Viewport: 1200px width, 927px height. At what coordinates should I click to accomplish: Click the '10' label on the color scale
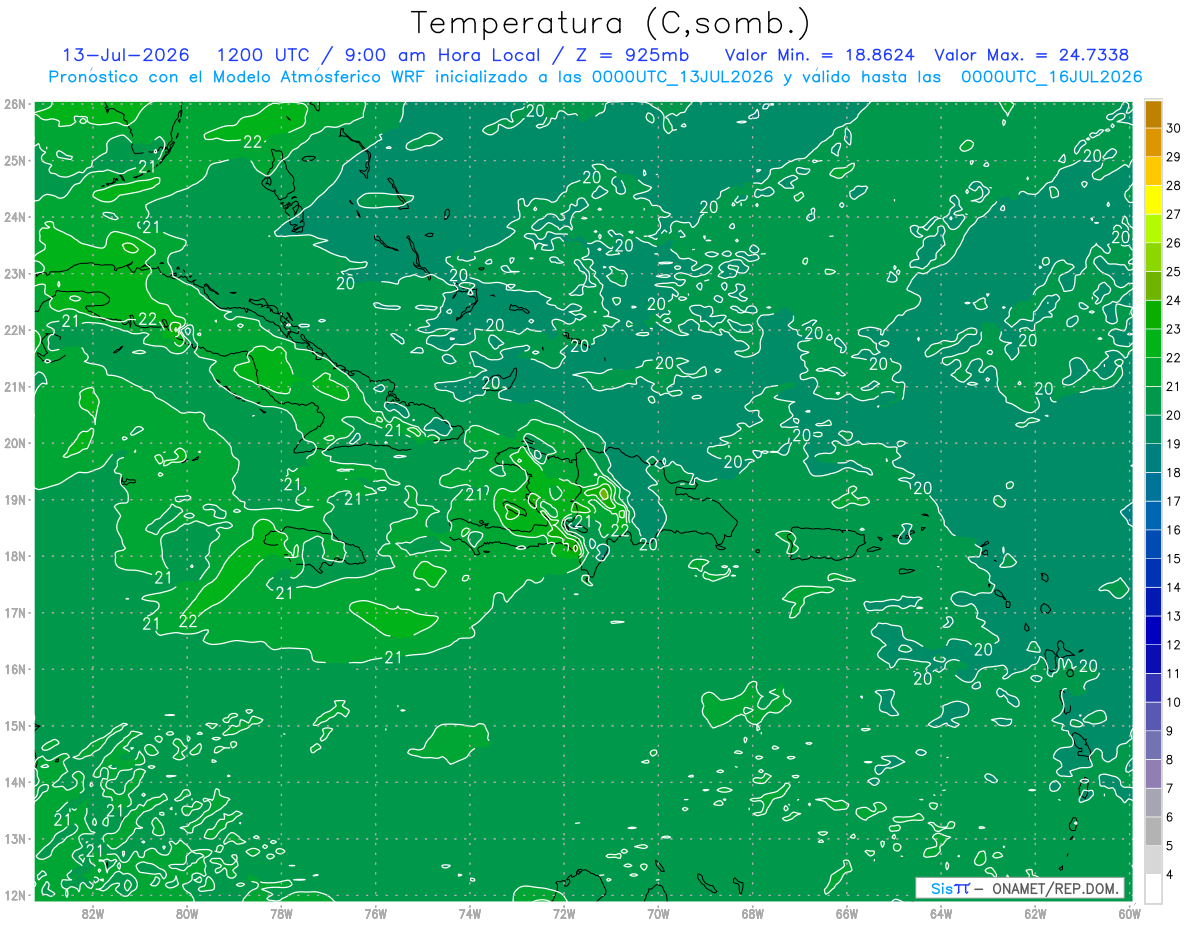[x=1174, y=702]
